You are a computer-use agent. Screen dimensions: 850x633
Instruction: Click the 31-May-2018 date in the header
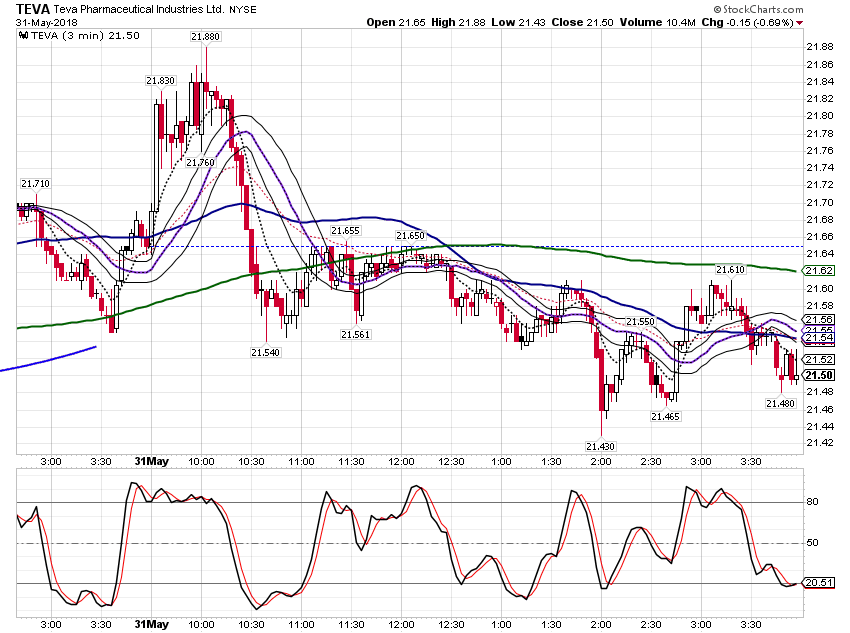[47, 23]
